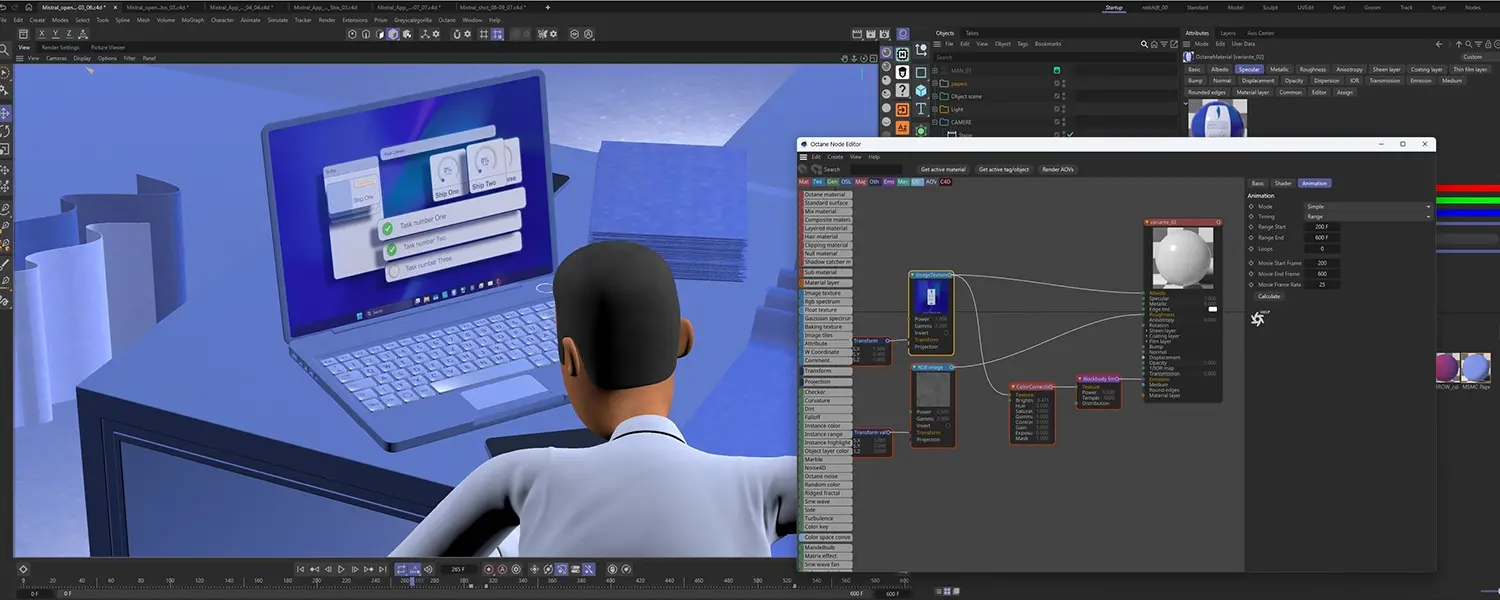Open the Timing dropdown set to Range
The image size is (1500, 600).
tap(1367, 216)
